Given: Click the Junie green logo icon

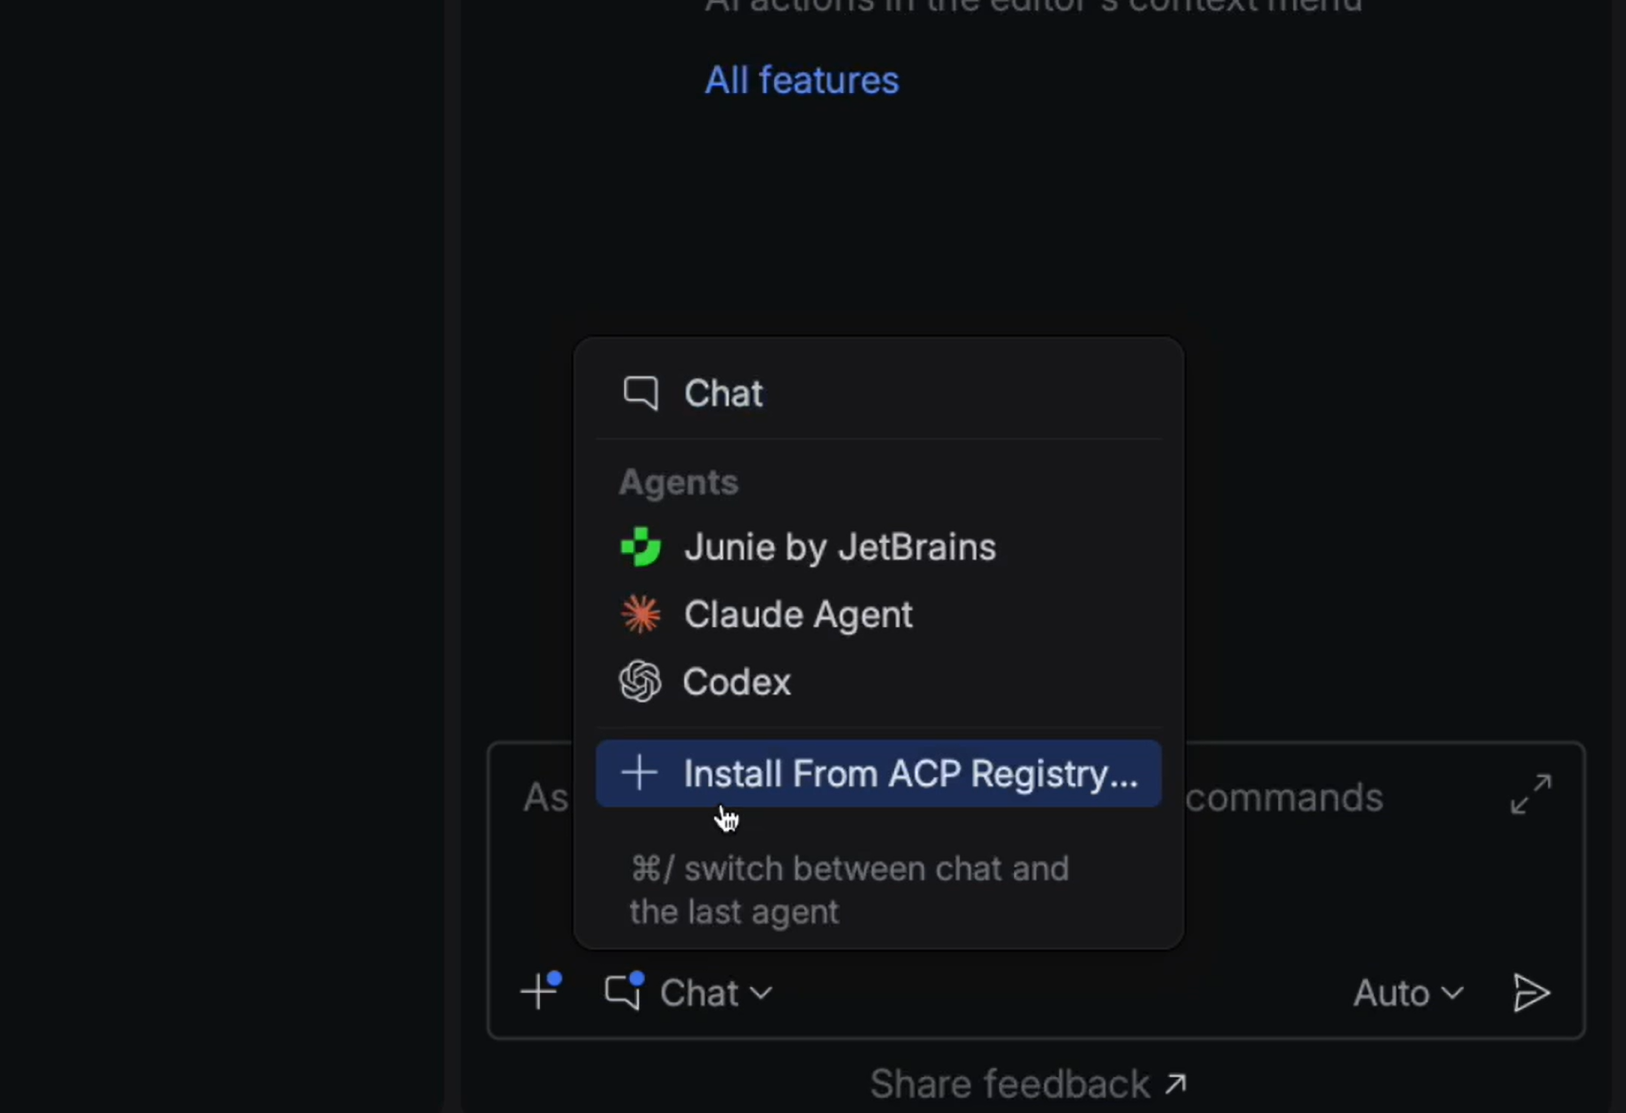Looking at the screenshot, I should tap(640, 548).
